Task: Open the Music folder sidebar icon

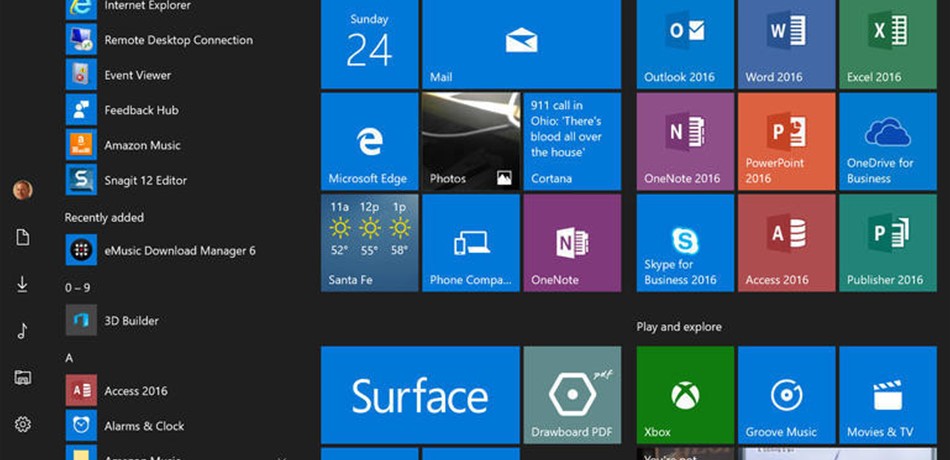Action: (x=22, y=331)
